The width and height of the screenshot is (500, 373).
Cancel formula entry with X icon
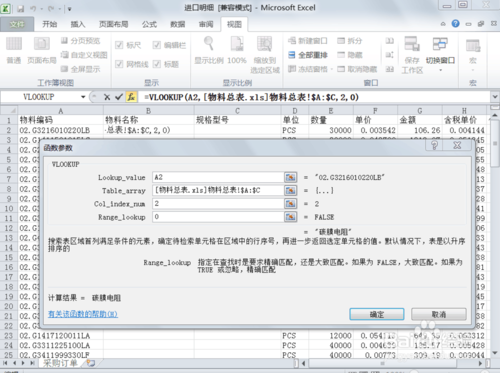[107, 97]
